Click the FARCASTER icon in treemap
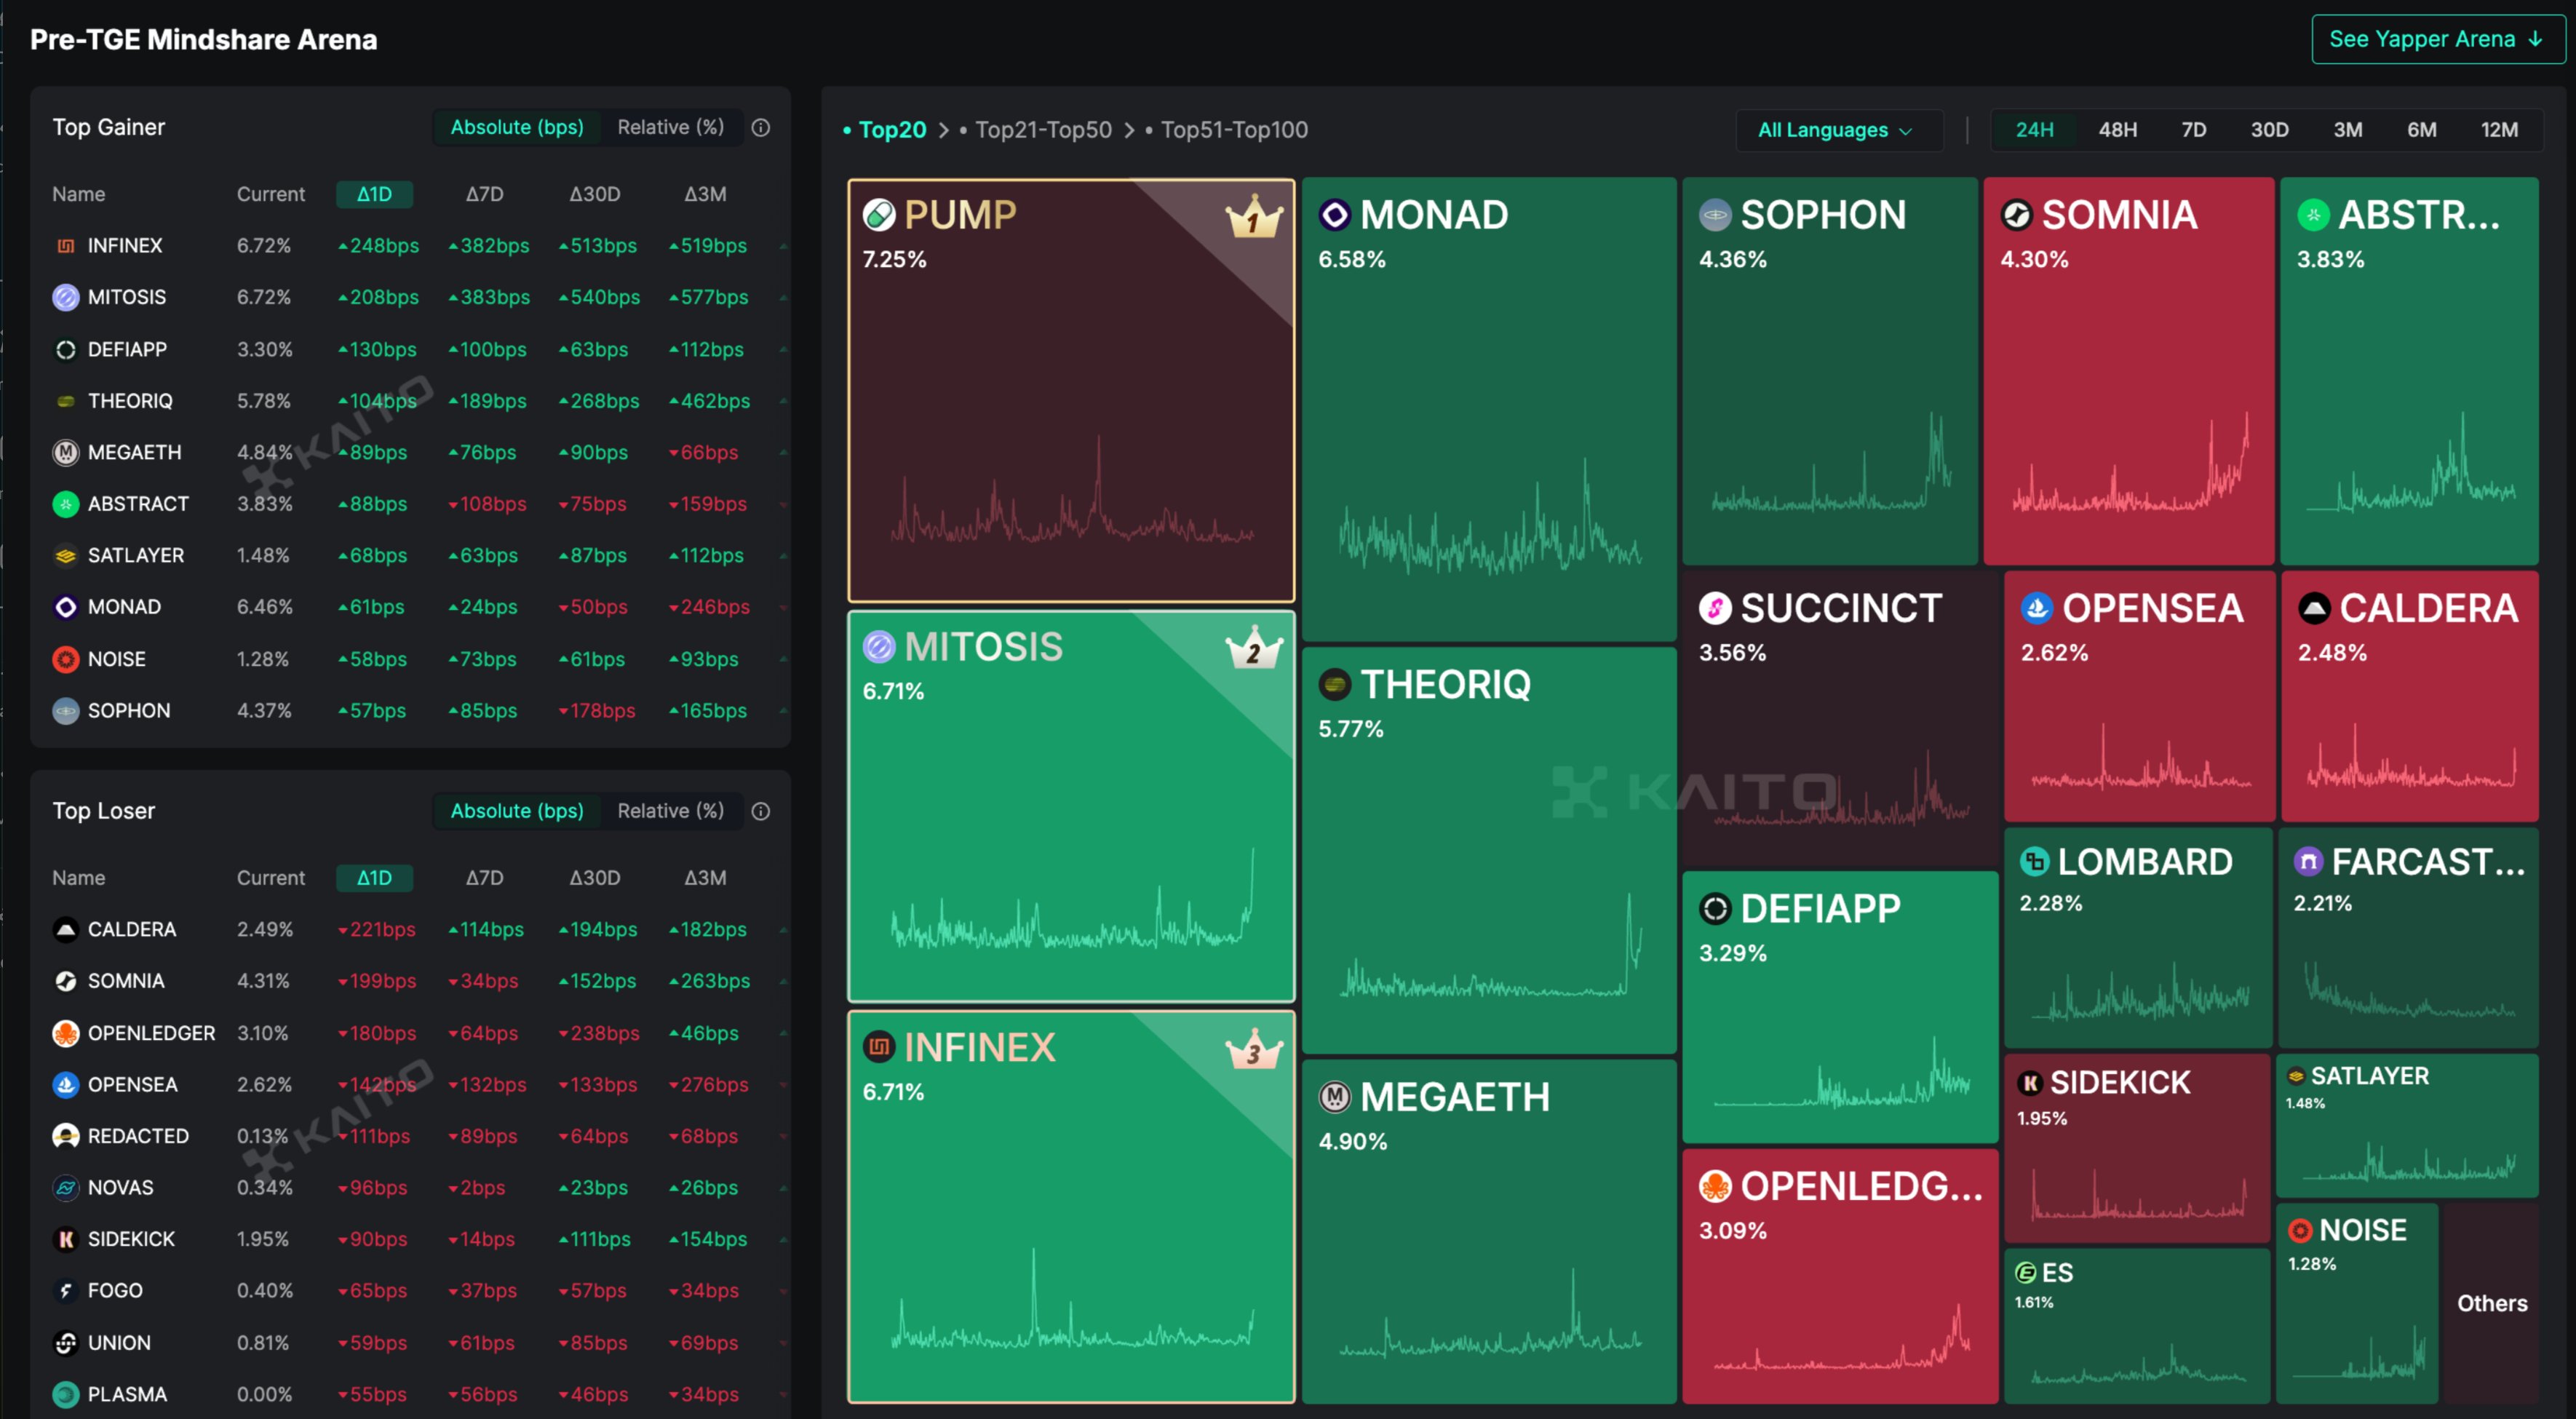Screen dimensions: 2576x1419 pyautogui.click(x=2308, y=861)
